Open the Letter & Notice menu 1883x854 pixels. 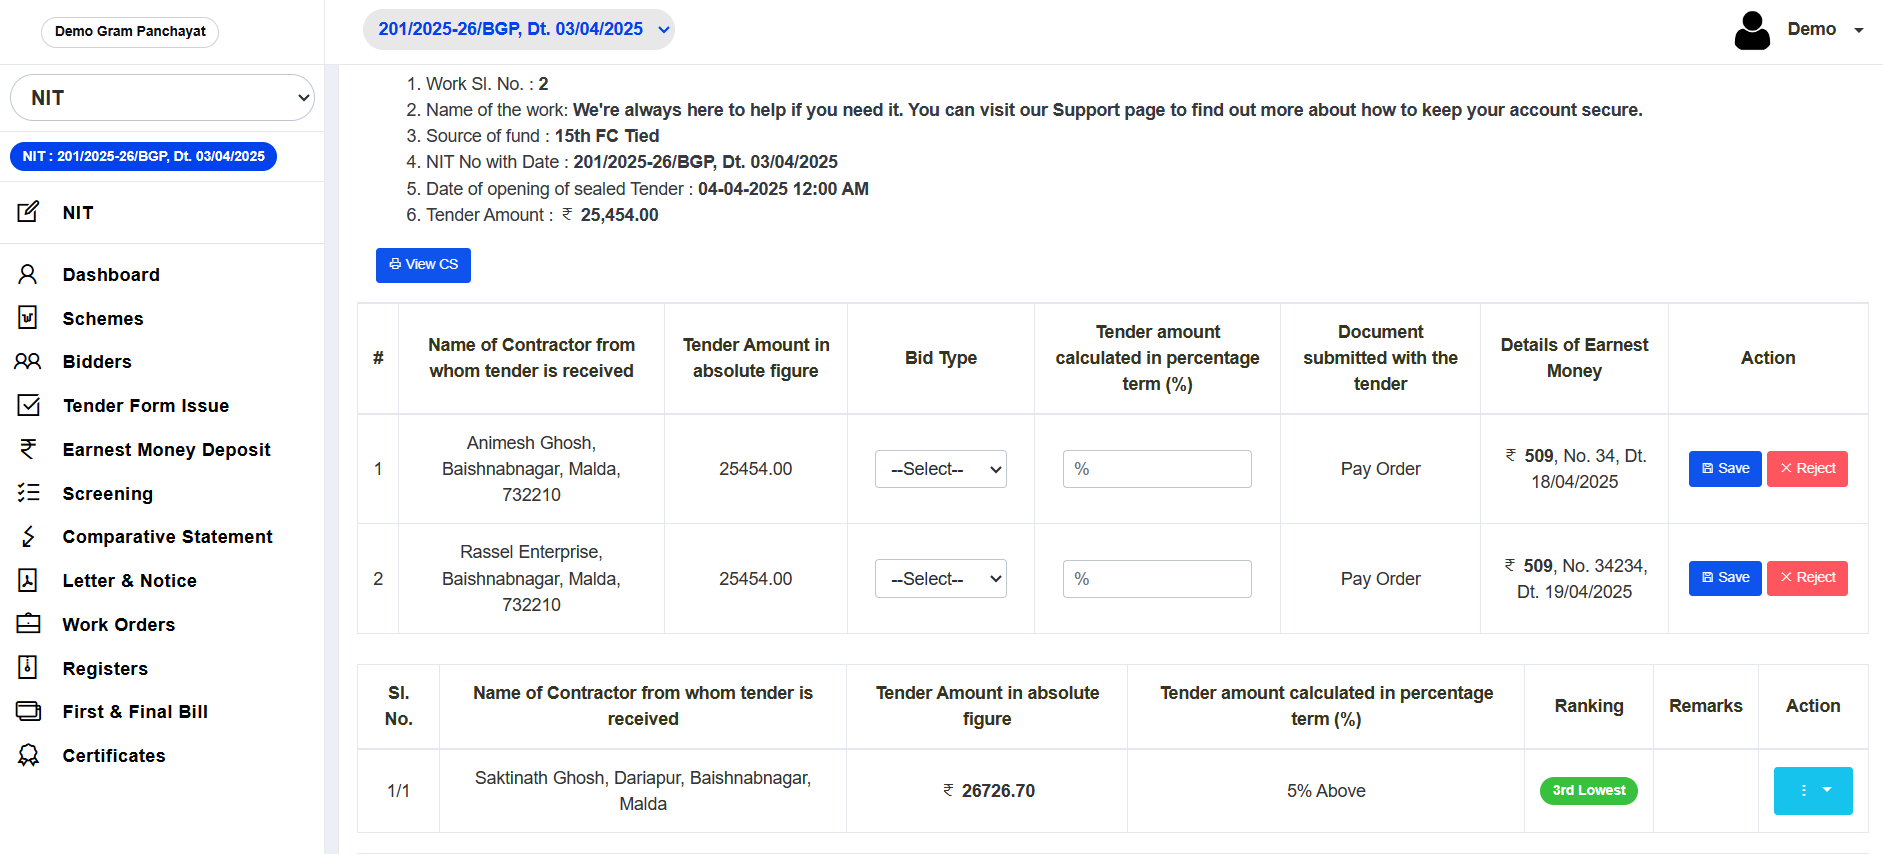[129, 581]
